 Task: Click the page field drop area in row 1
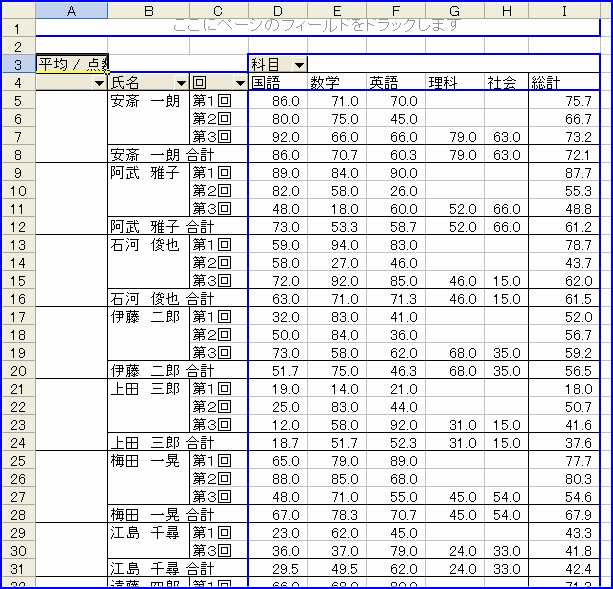tap(318, 28)
